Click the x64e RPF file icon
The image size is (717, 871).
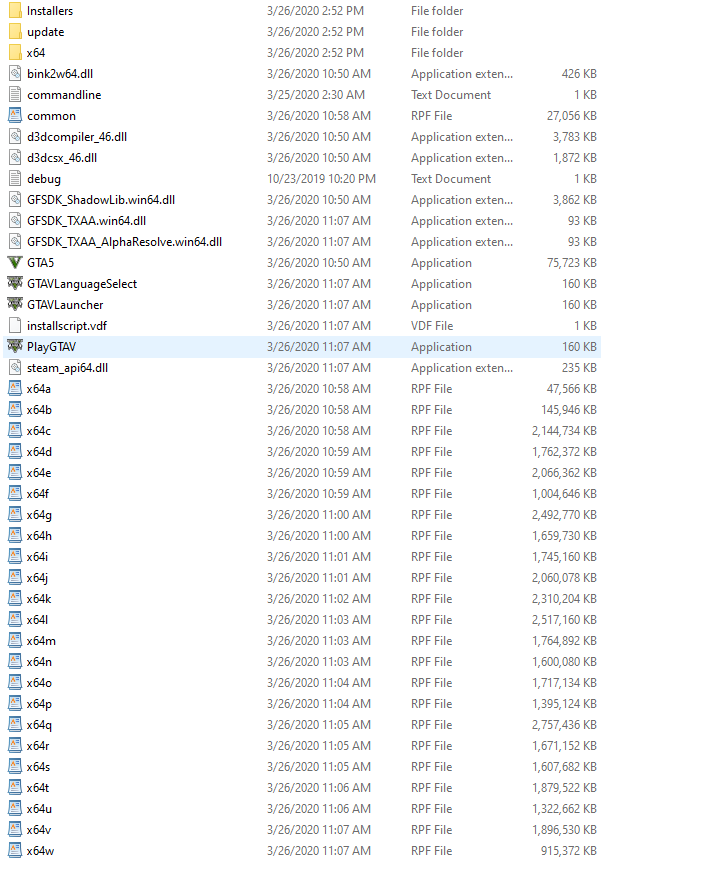pos(16,473)
